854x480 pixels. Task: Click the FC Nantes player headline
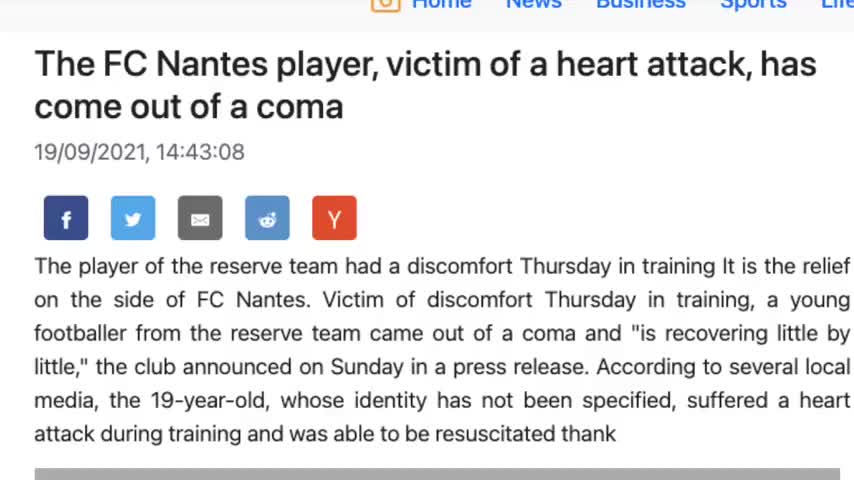425,85
